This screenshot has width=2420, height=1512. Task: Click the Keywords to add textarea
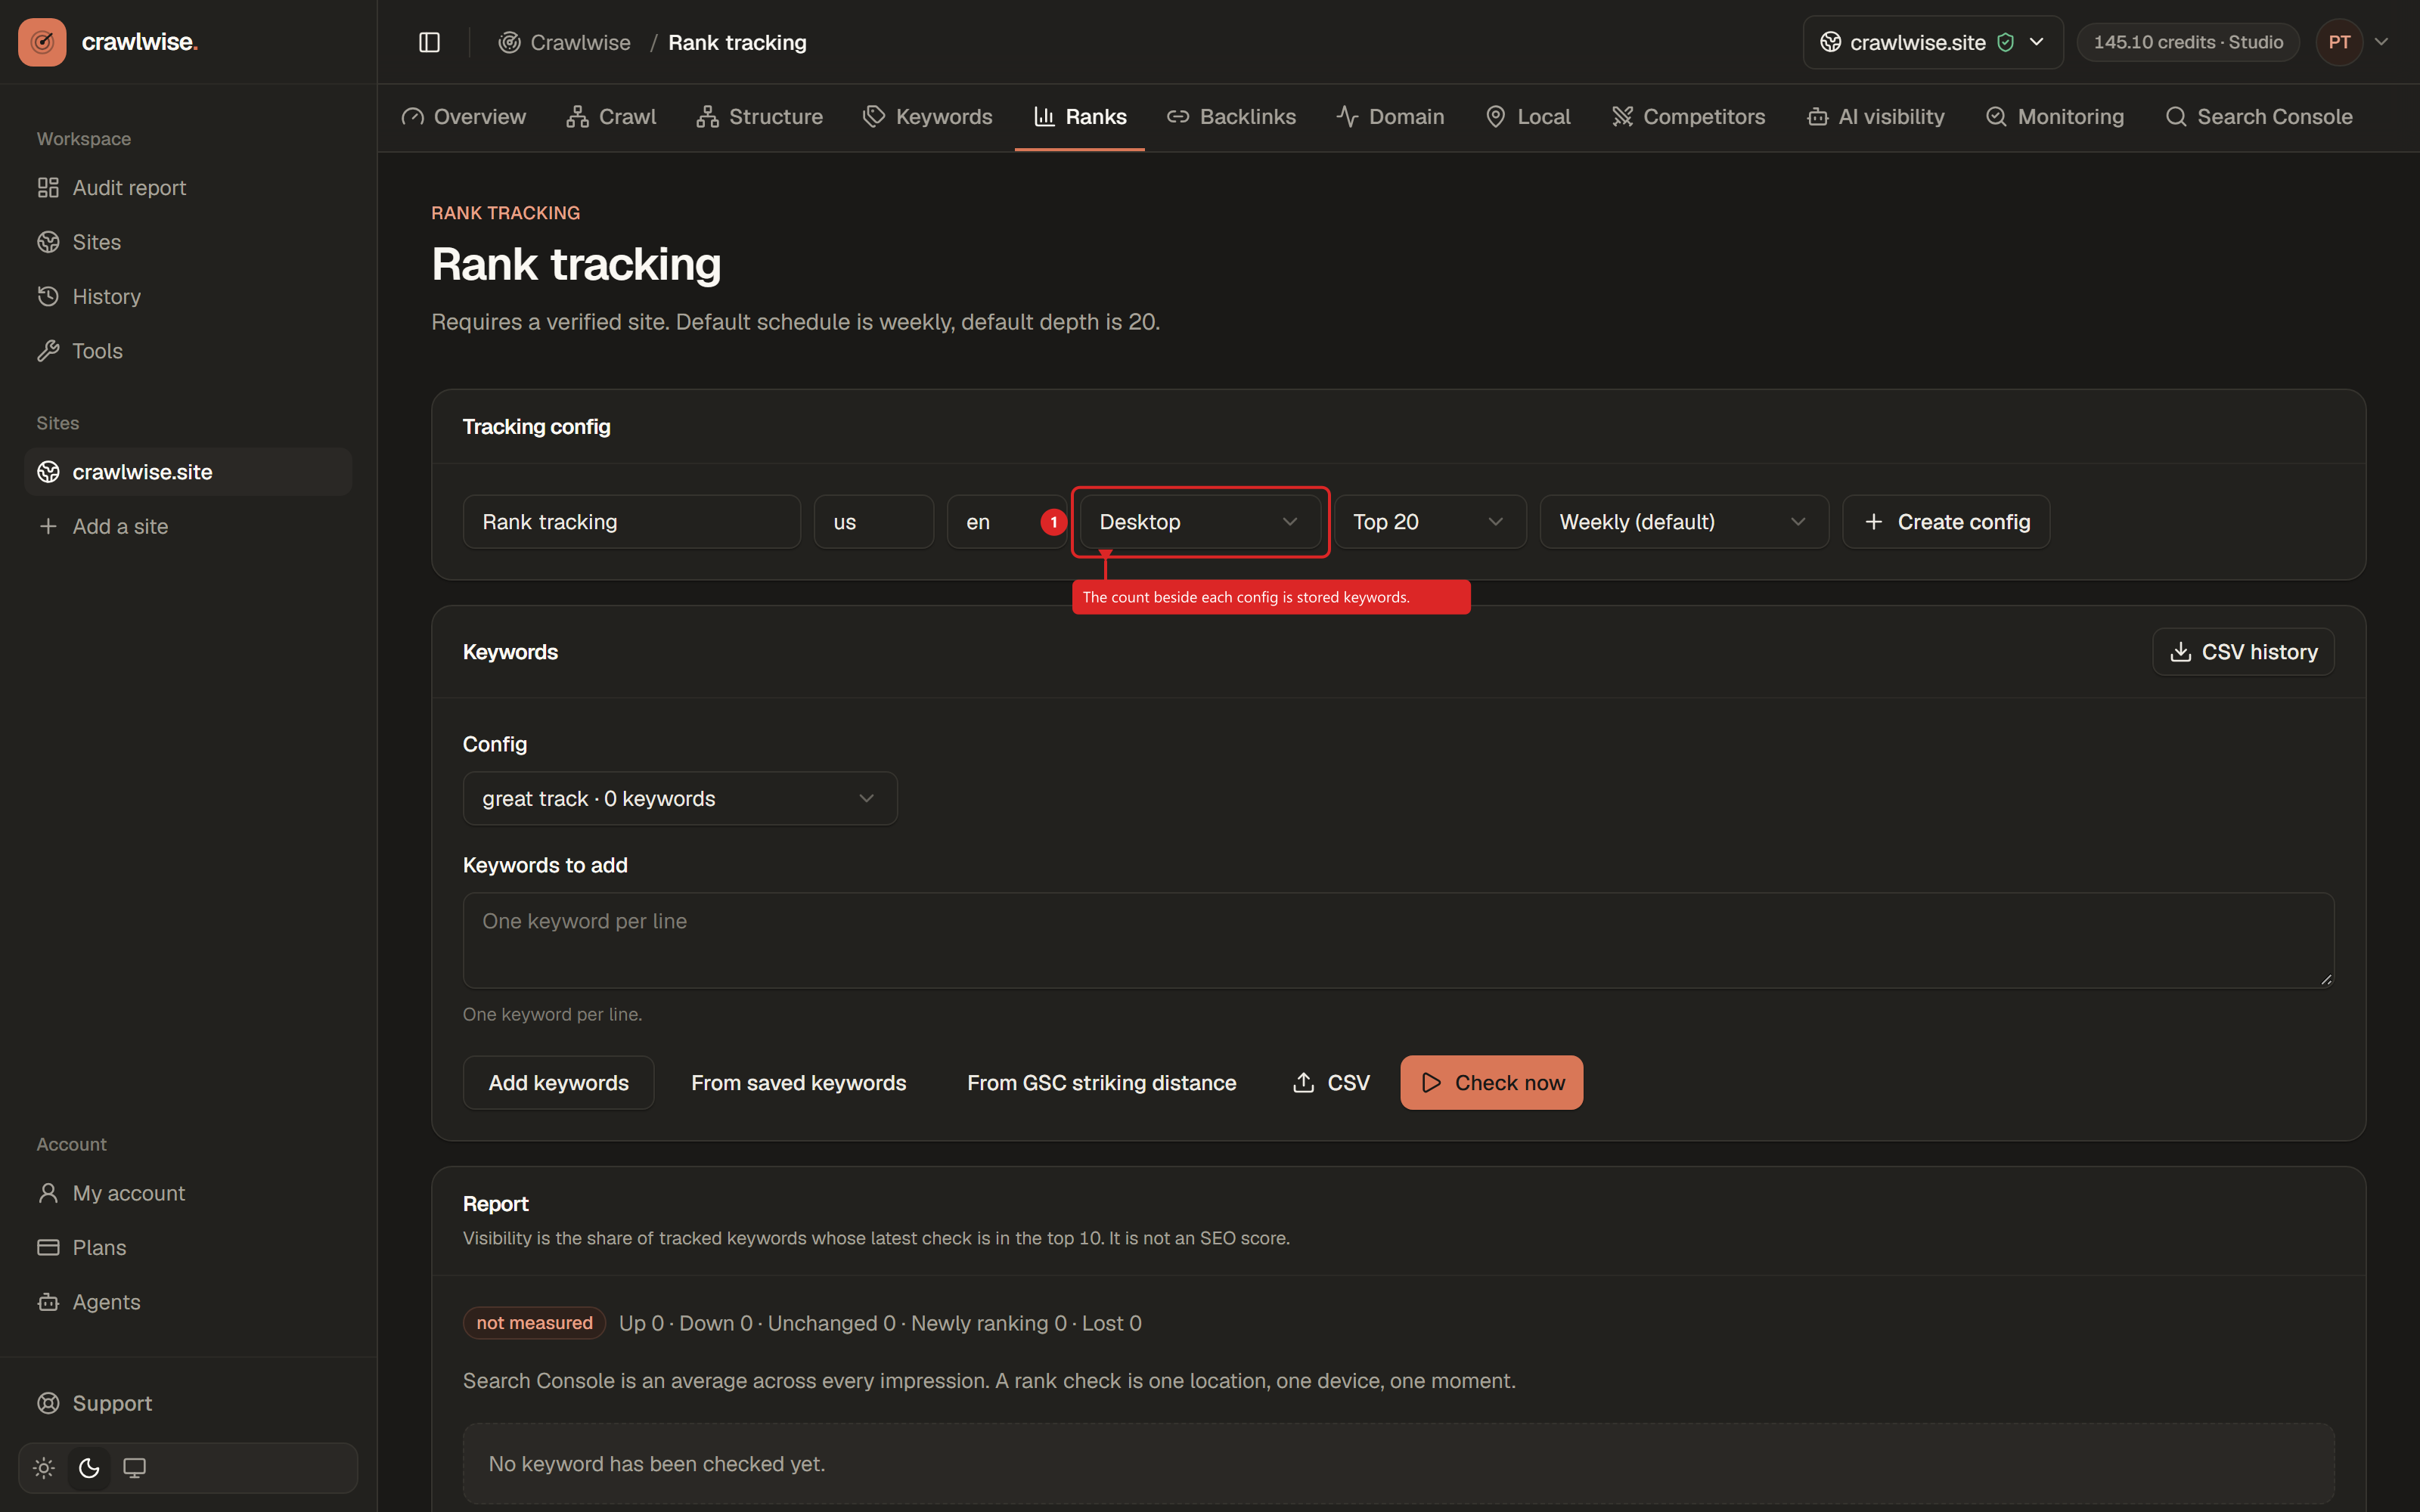pyautogui.click(x=1398, y=941)
